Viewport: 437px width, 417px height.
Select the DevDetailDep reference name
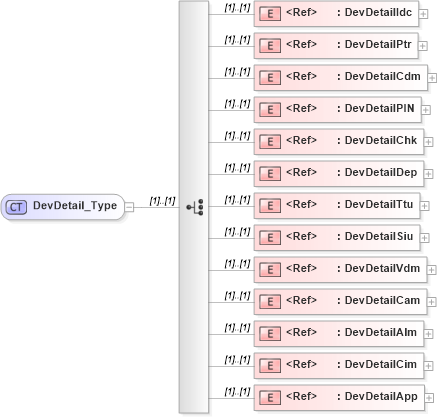pos(381,173)
